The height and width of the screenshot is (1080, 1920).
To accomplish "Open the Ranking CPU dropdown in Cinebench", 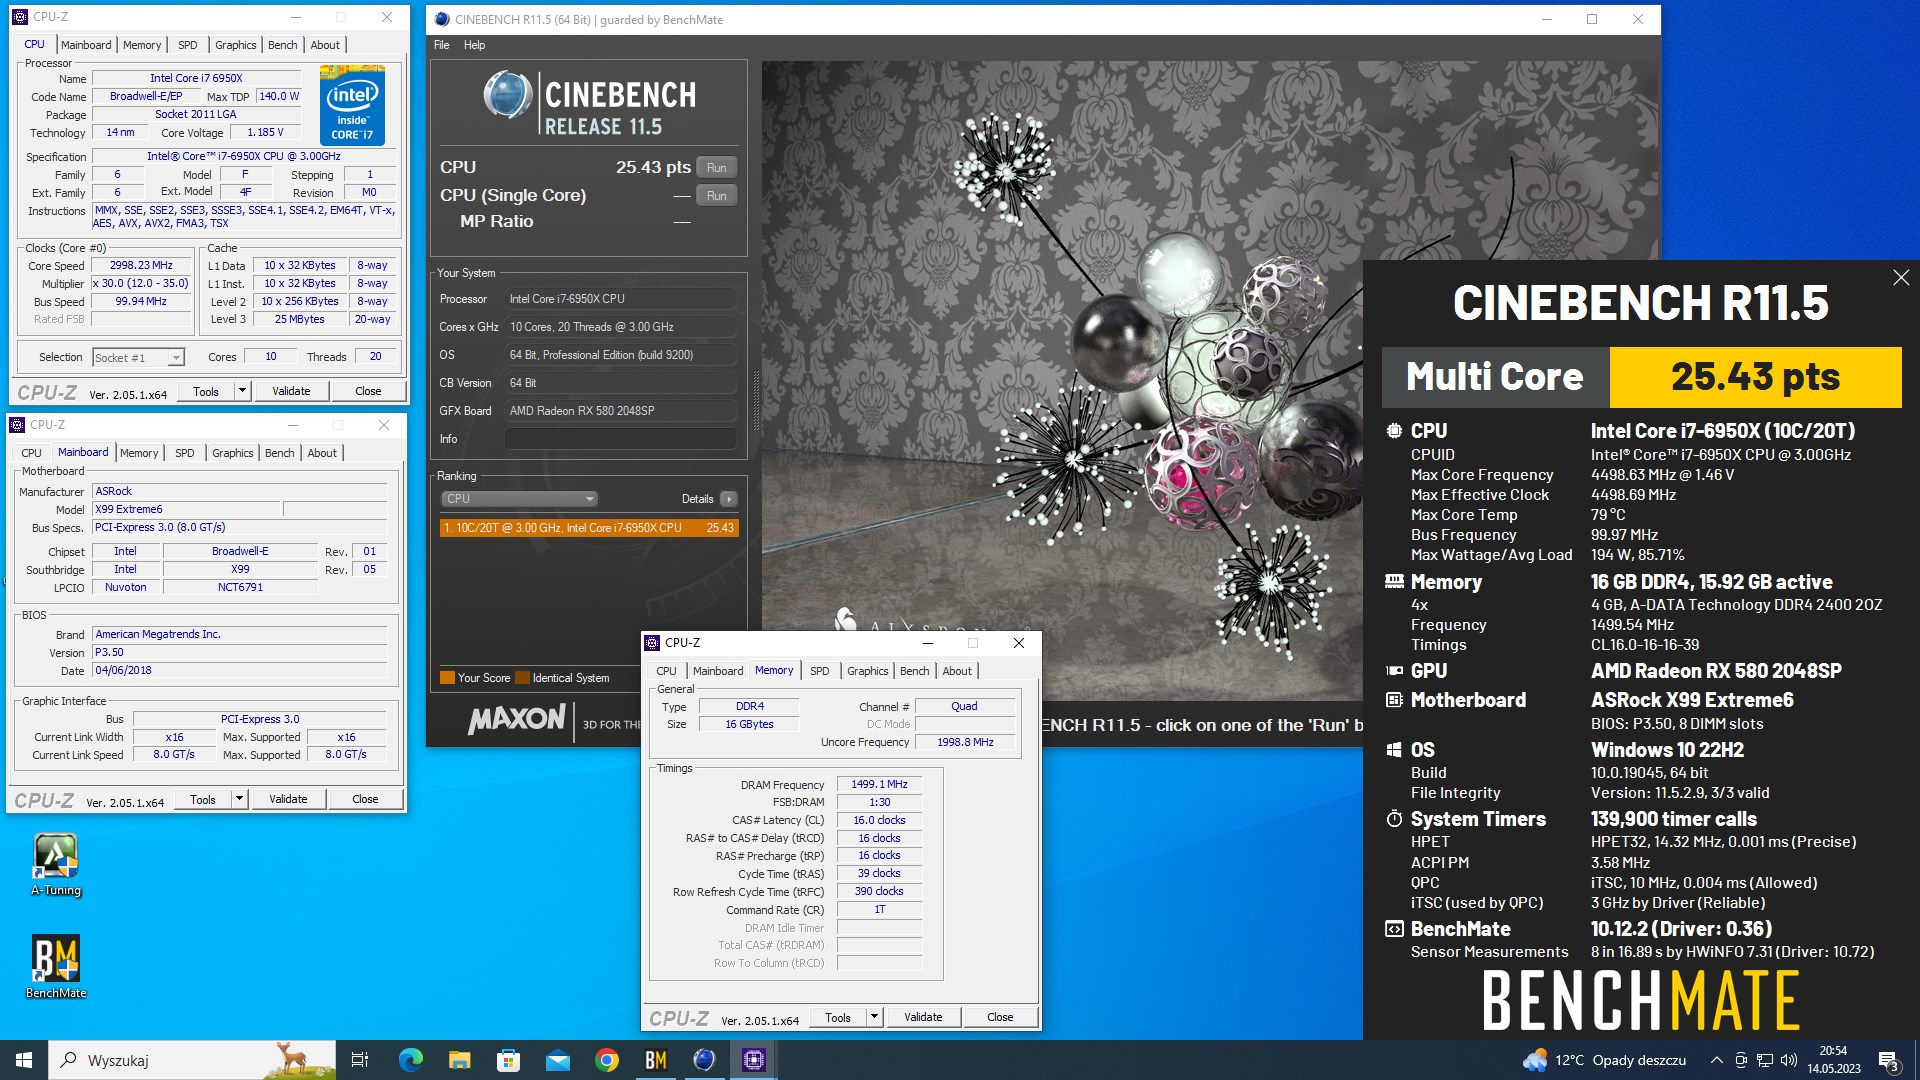I will 519,499.
